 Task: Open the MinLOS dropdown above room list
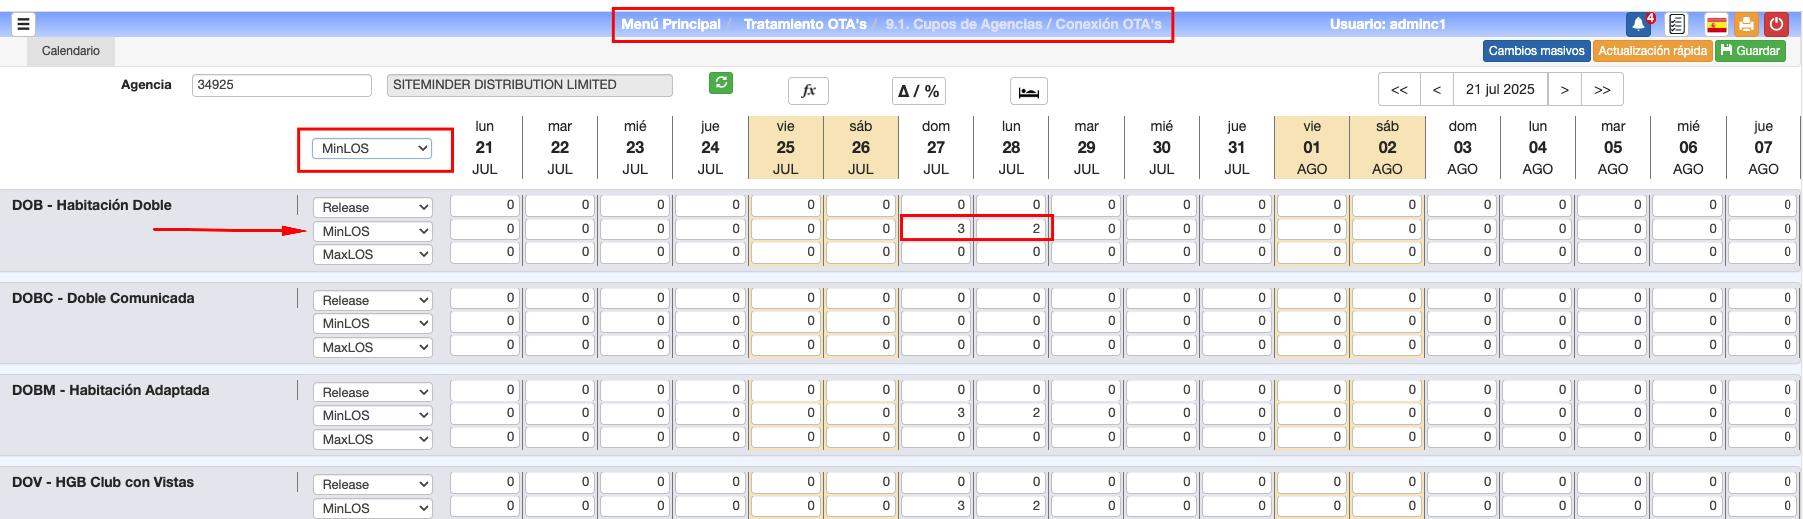[374, 148]
